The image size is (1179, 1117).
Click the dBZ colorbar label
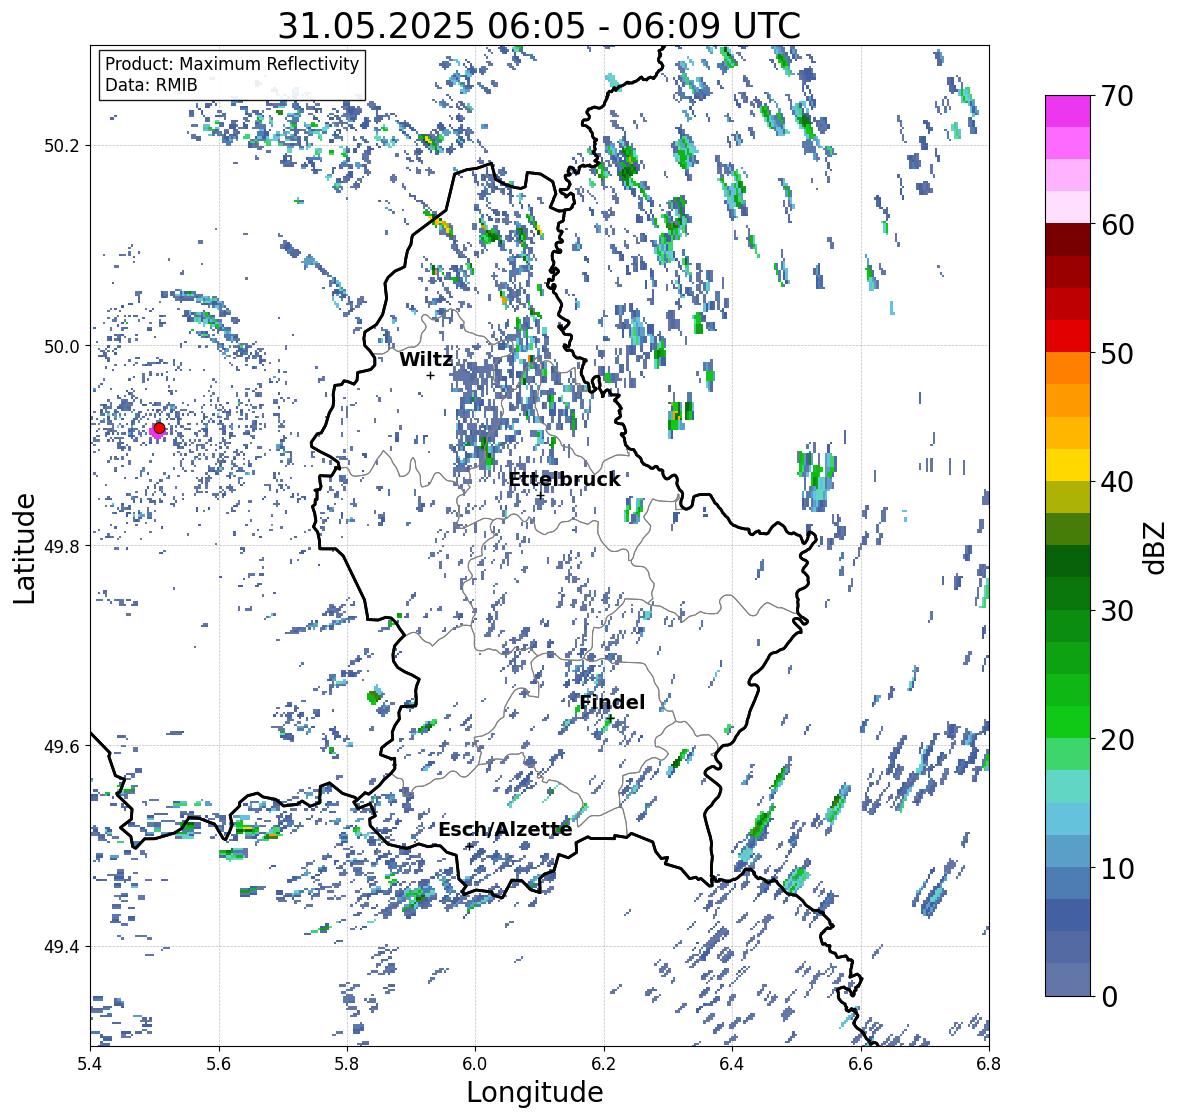pos(1156,547)
